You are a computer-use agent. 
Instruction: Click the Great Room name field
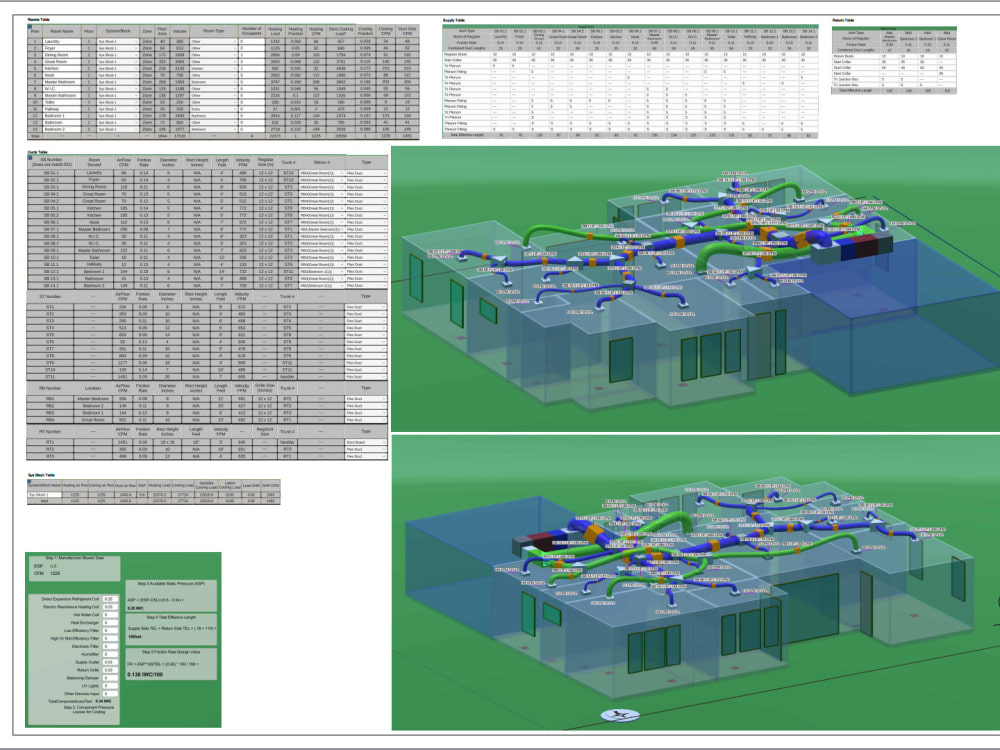coord(62,62)
